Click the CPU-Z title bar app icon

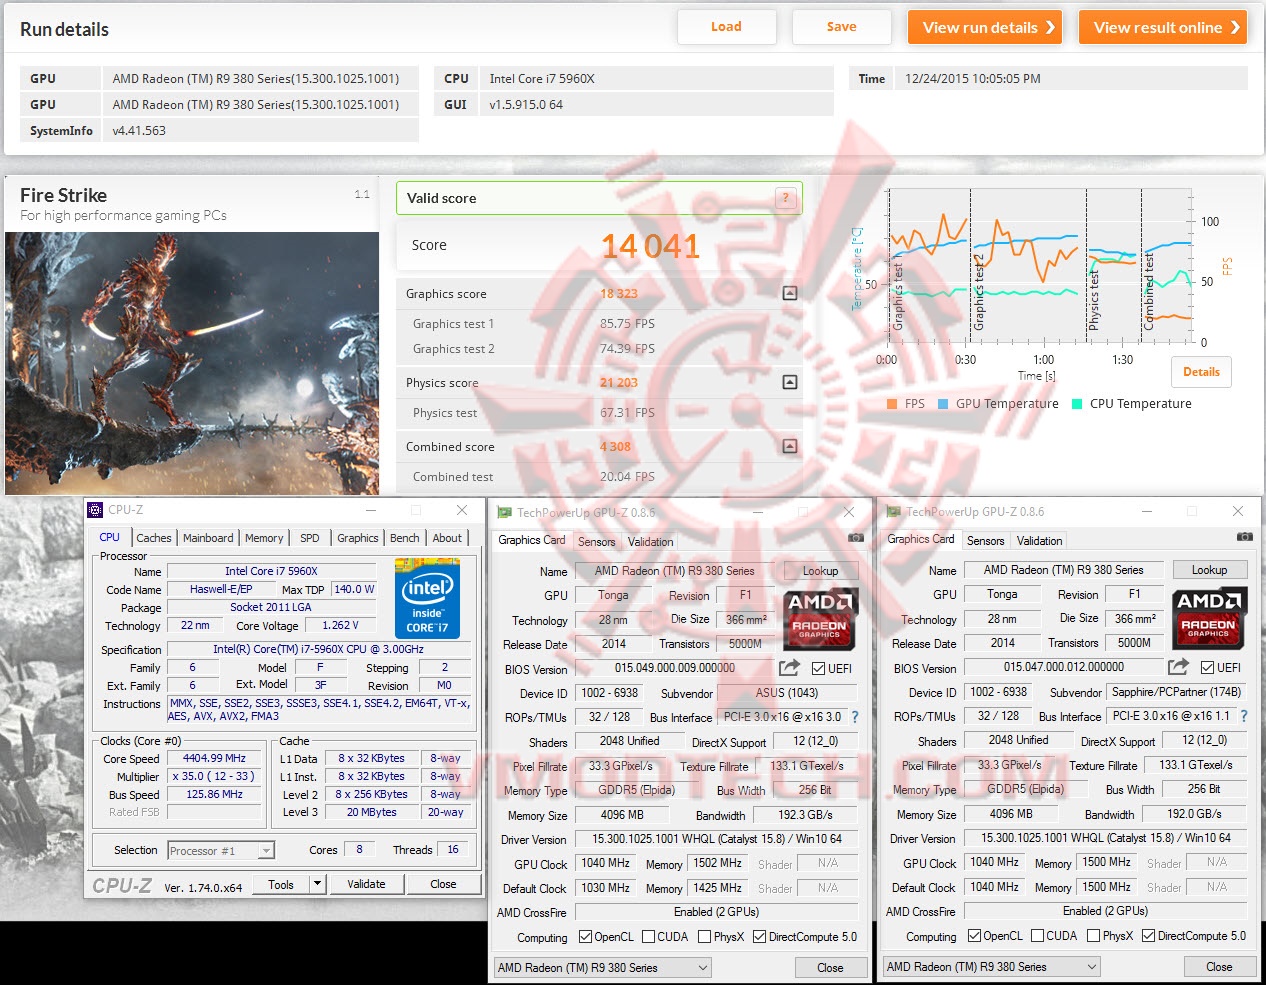(x=96, y=510)
